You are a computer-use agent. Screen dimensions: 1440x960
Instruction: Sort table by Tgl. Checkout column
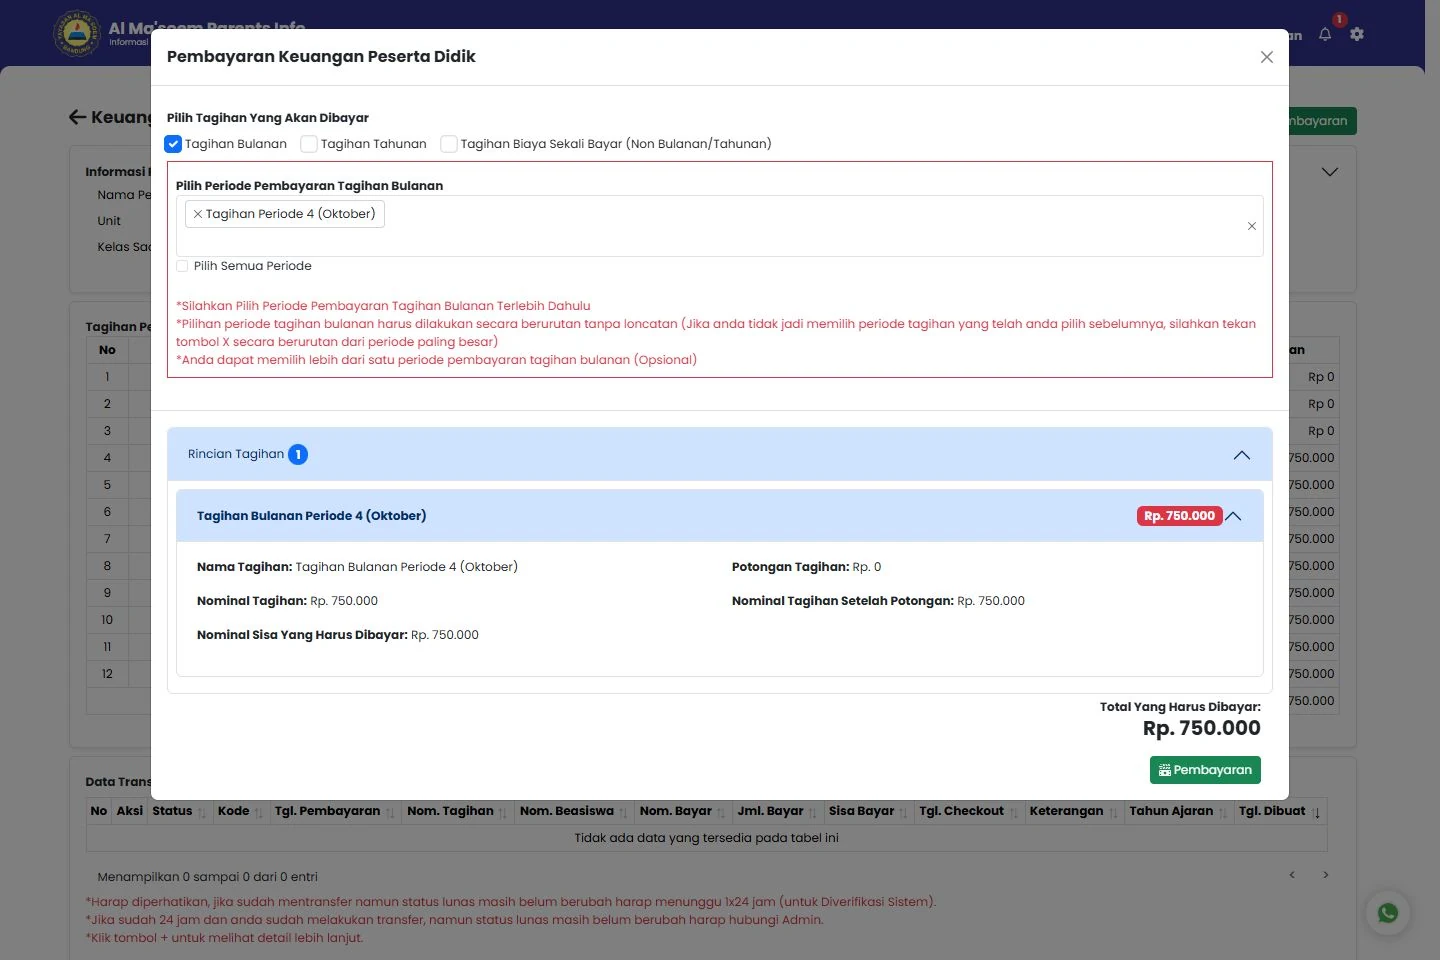click(969, 811)
